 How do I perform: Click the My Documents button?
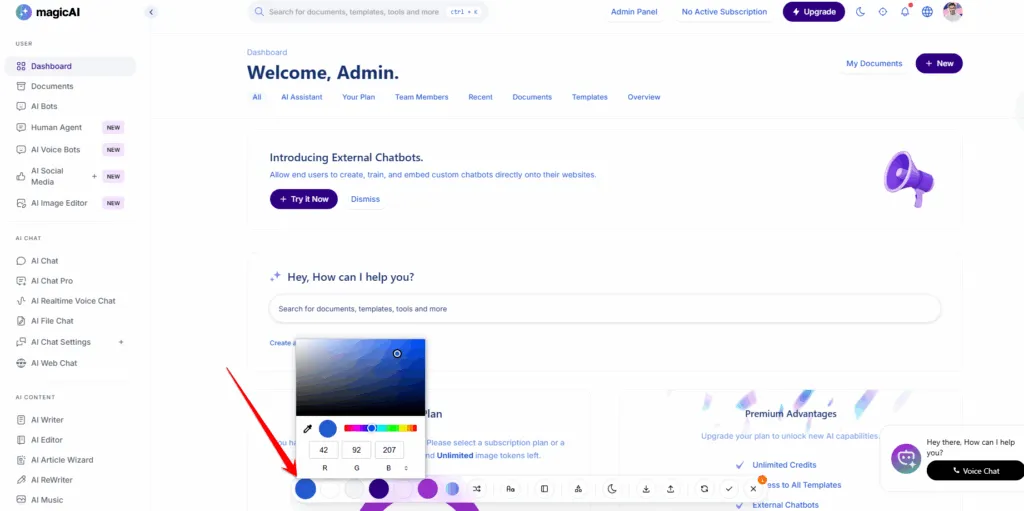point(874,63)
